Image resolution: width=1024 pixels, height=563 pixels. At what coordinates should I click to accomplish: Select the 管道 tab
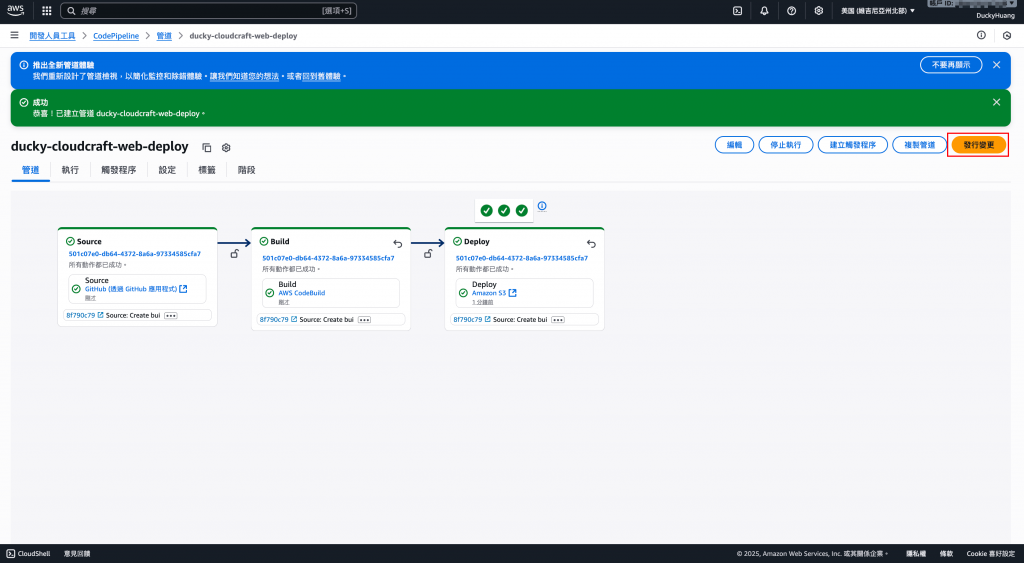(30, 170)
